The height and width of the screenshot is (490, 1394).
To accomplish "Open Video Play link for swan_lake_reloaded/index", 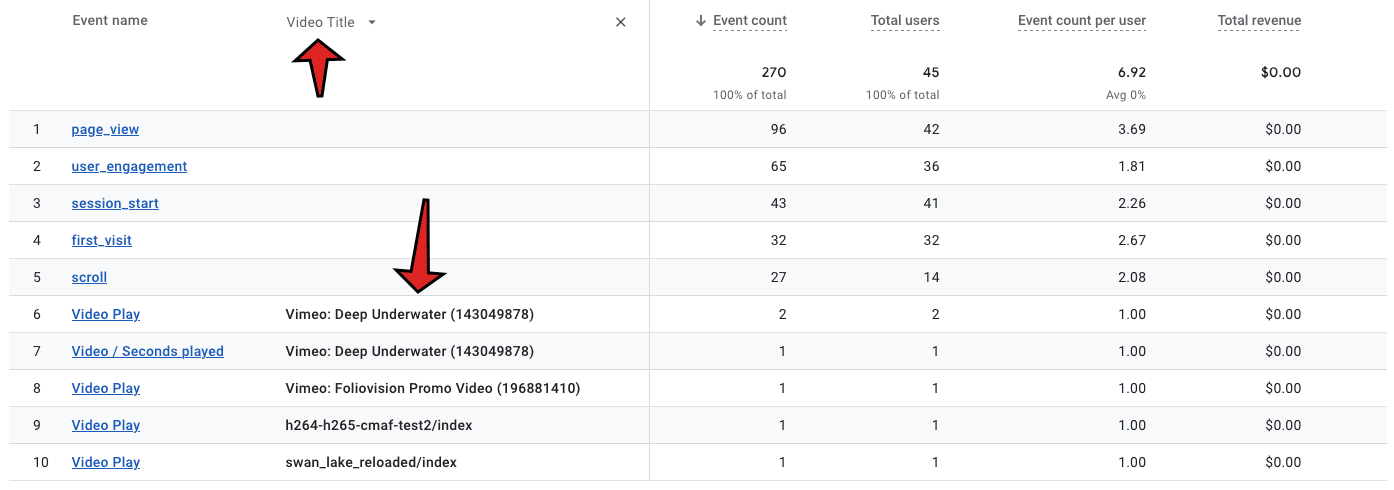I will [x=106, y=463].
